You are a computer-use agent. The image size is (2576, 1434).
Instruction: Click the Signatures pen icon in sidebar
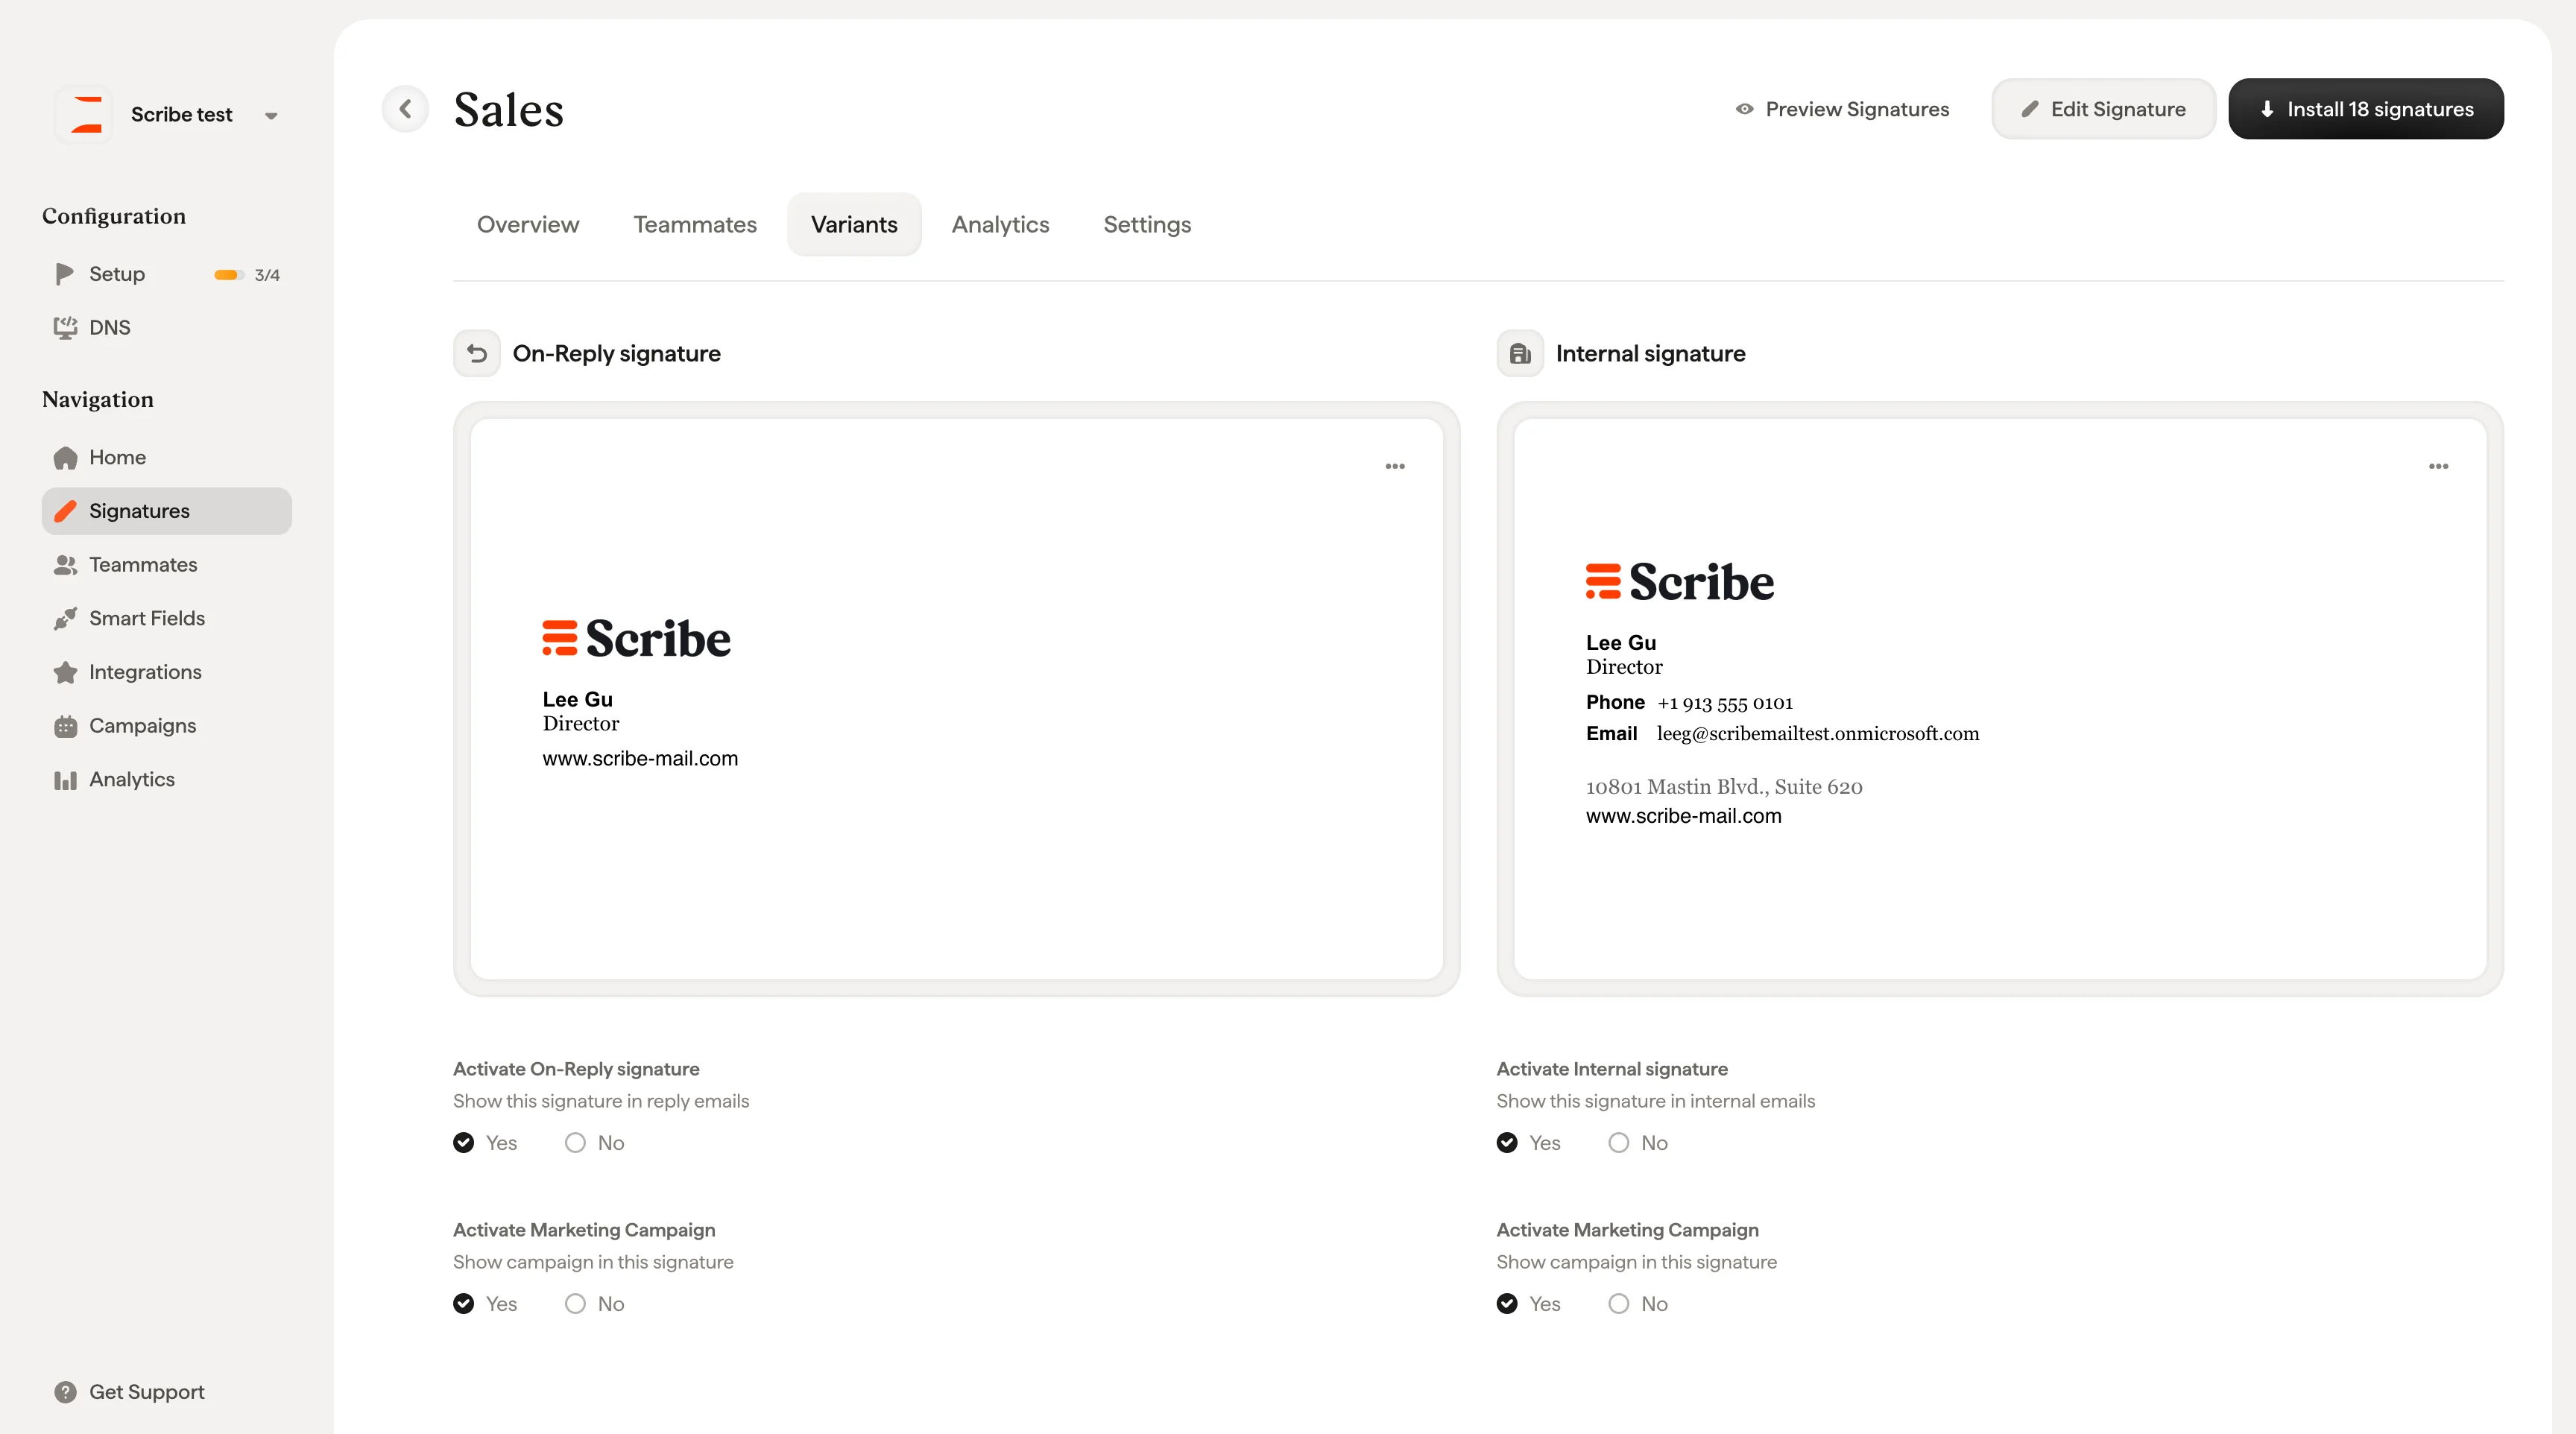[x=65, y=511]
